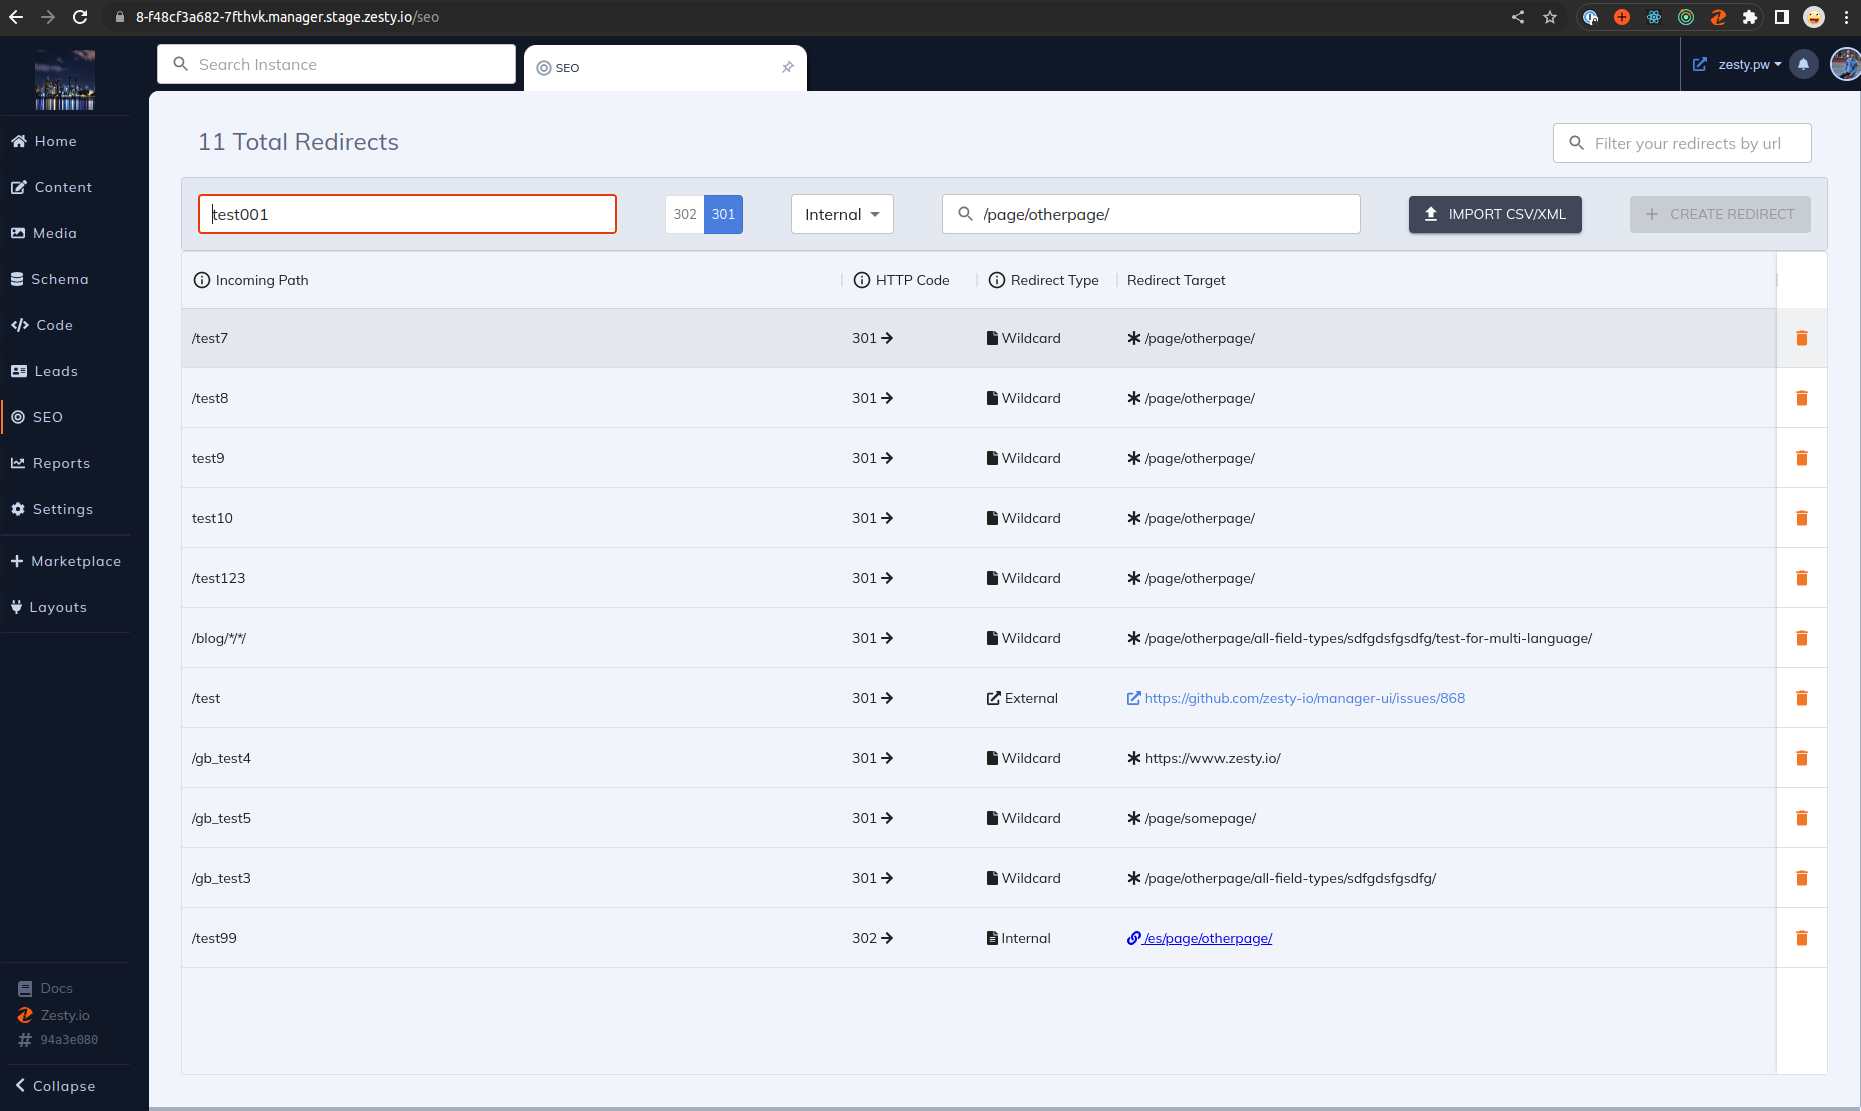This screenshot has height=1111, width=1861.
Task: Open the Internal redirect type dropdown
Action: (x=841, y=214)
